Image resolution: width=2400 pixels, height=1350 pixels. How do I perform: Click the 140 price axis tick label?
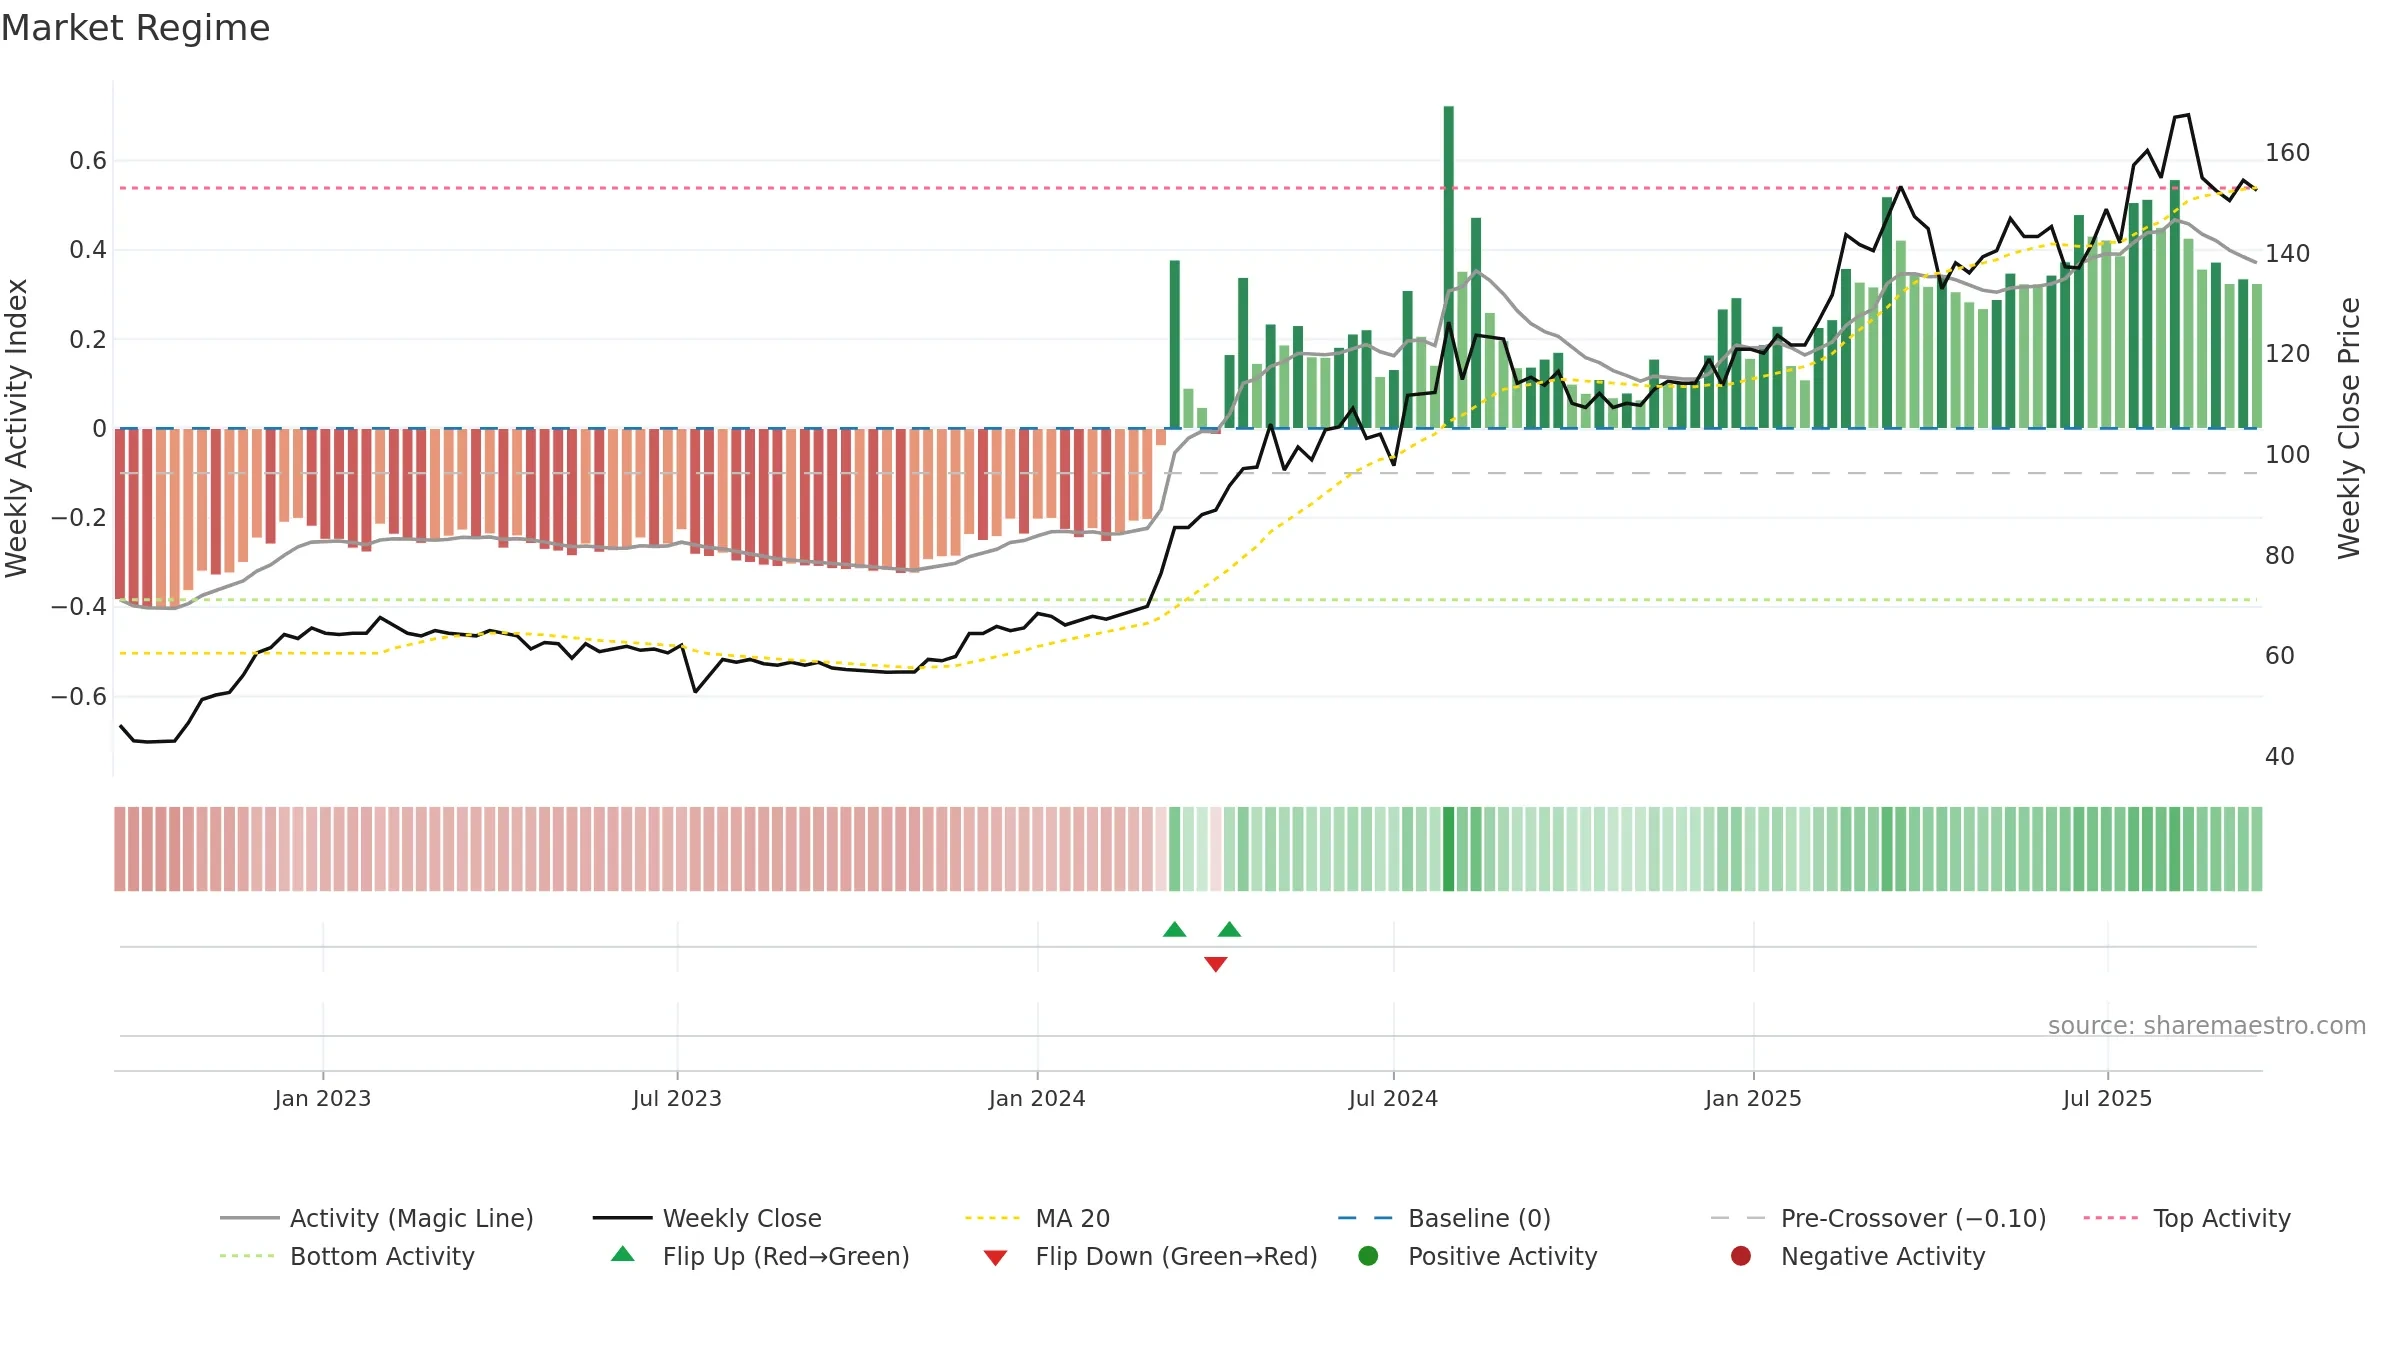2287,253
